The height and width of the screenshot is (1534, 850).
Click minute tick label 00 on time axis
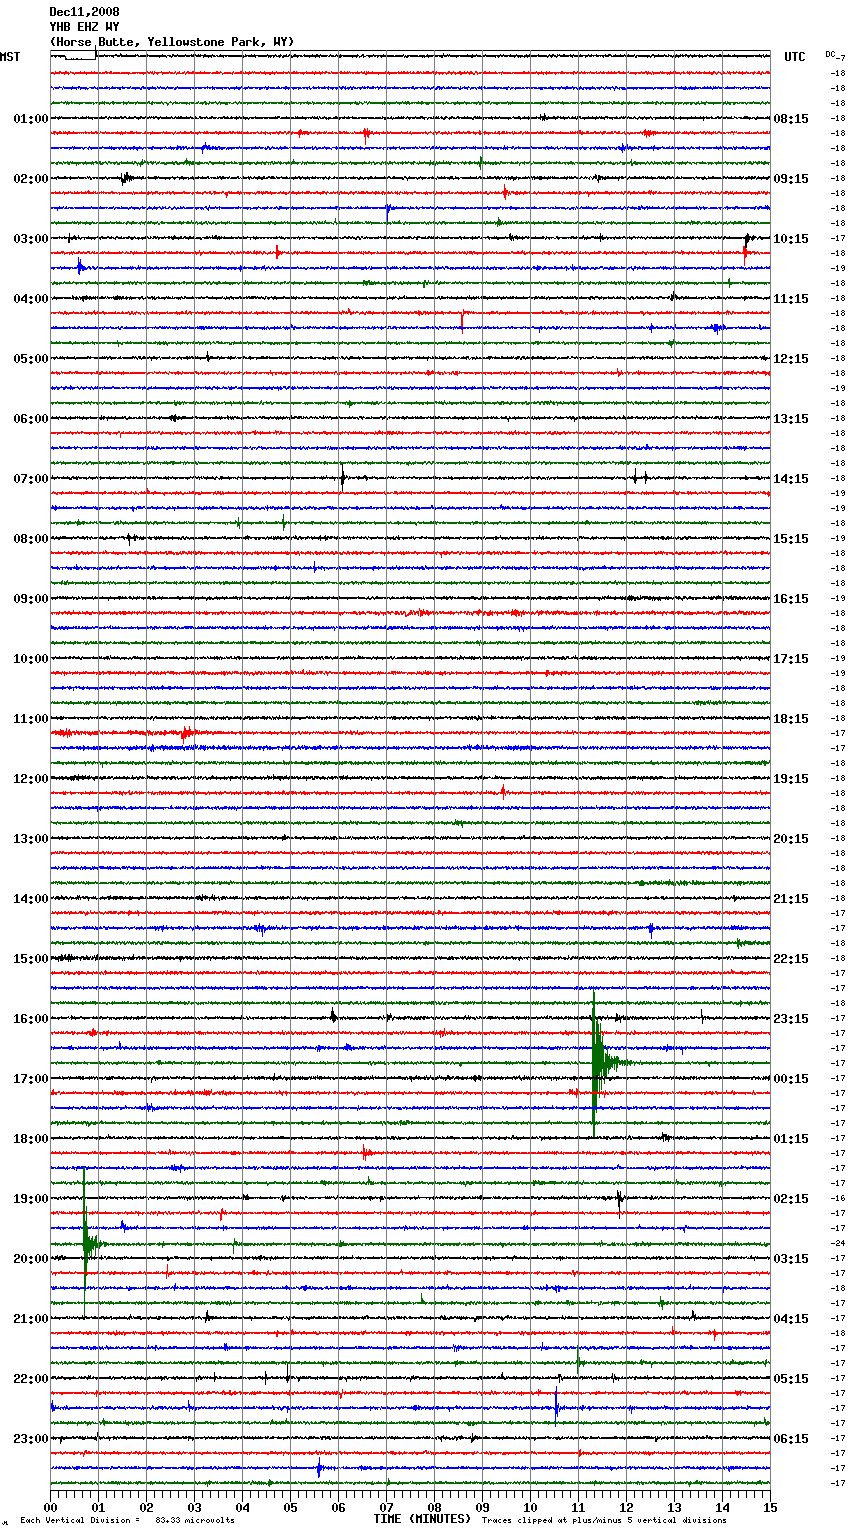coord(51,1507)
